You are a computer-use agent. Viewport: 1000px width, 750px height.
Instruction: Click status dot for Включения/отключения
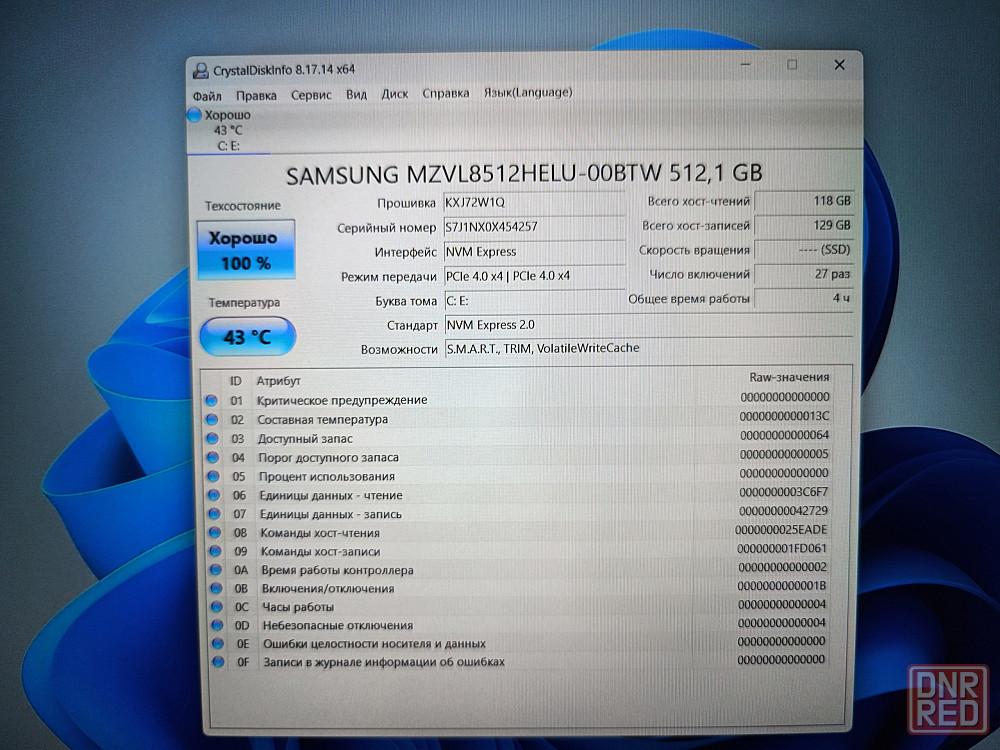216,588
